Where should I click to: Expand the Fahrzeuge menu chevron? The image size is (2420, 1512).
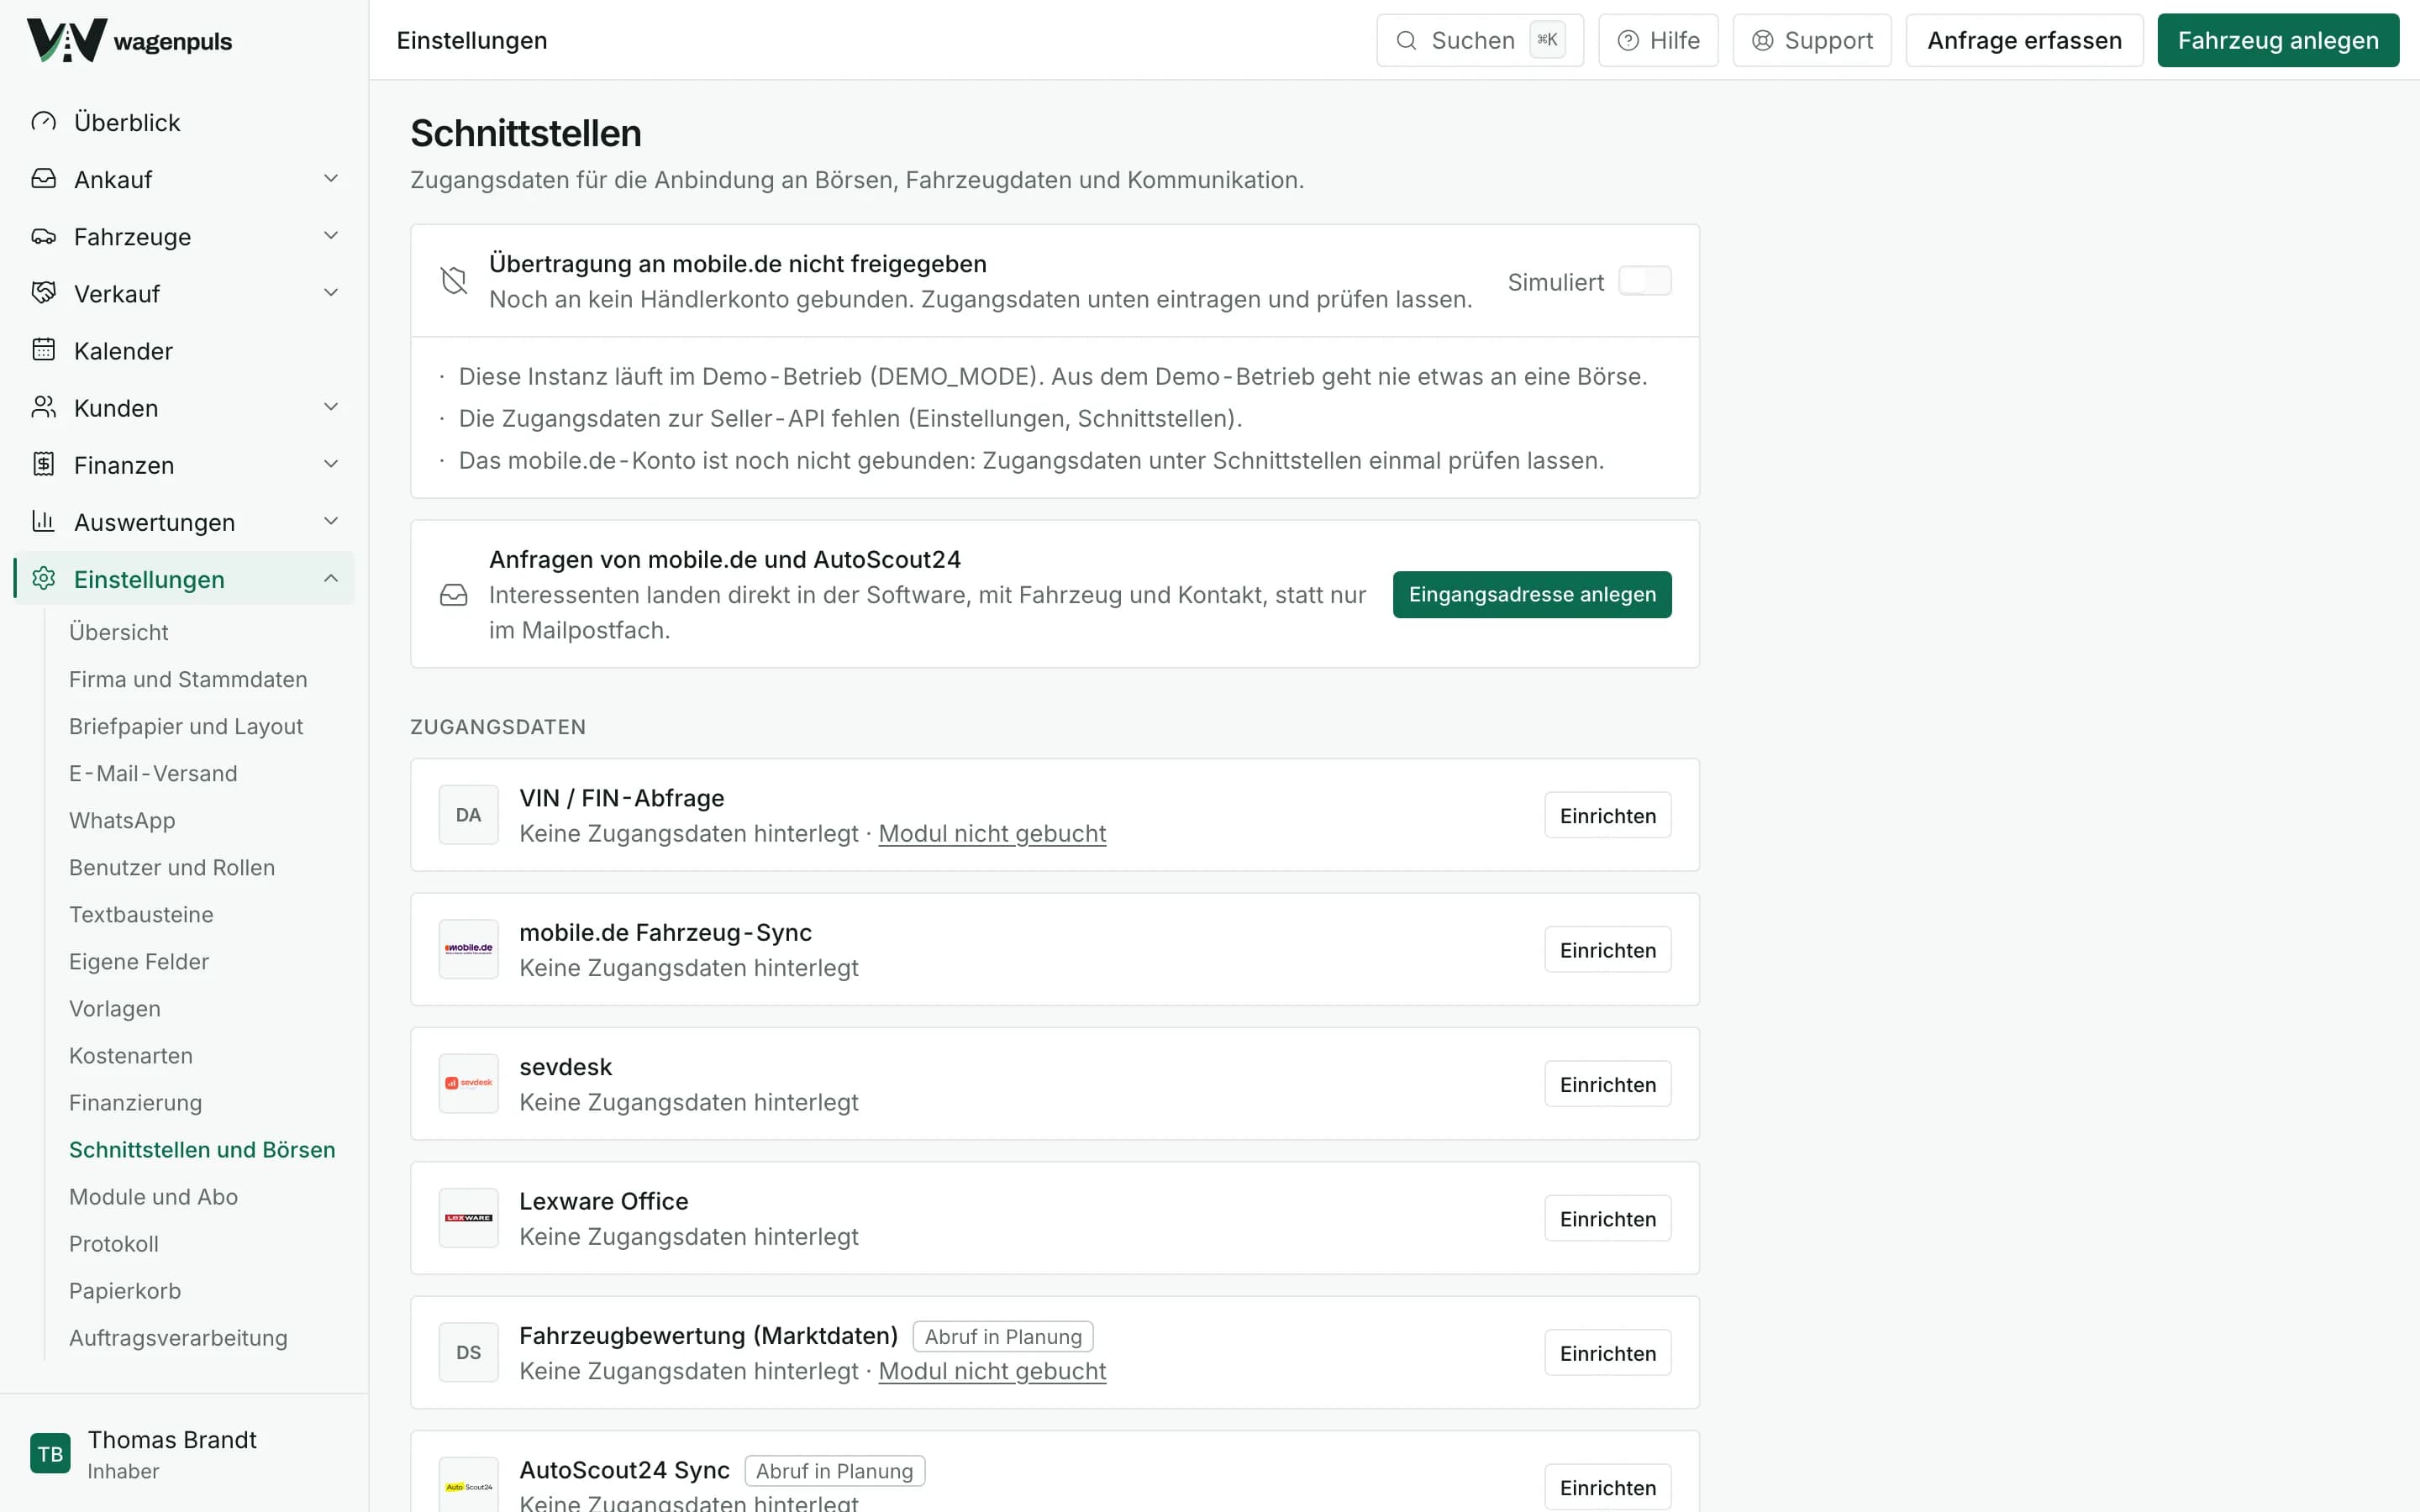(x=331, y=236)
